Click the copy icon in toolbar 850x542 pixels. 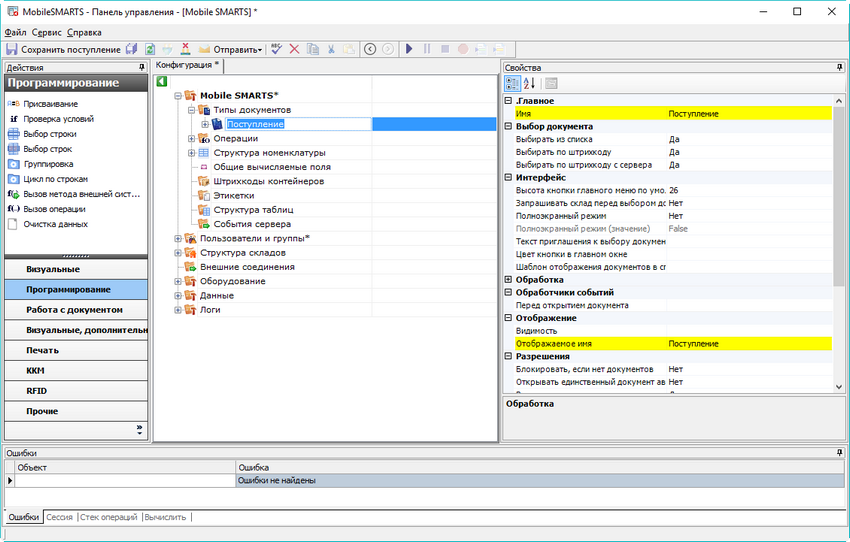pos(313,49)
